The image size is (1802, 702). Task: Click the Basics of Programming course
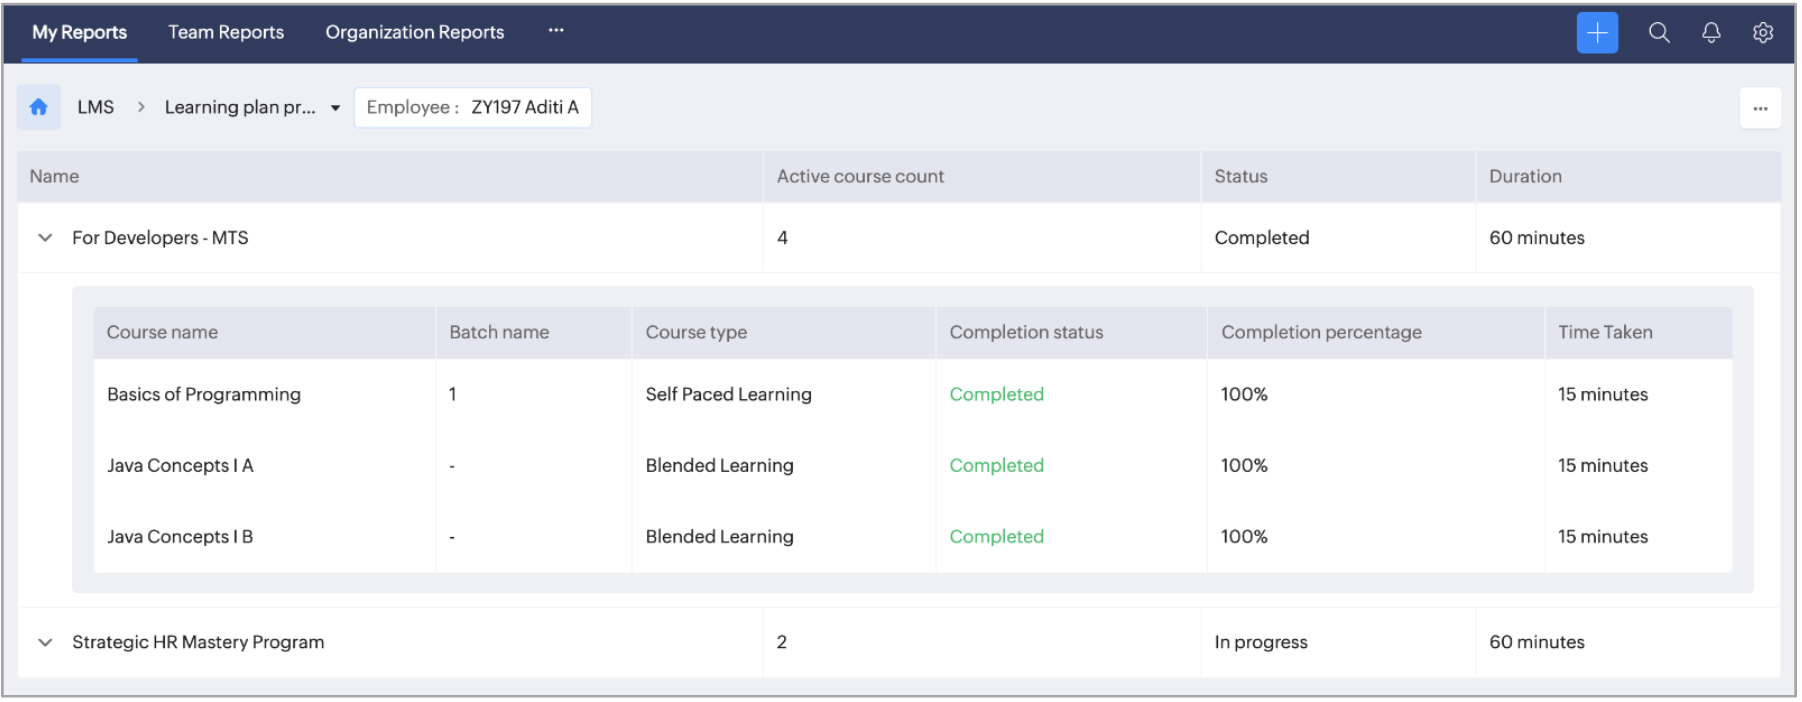[x=204, y=394]
